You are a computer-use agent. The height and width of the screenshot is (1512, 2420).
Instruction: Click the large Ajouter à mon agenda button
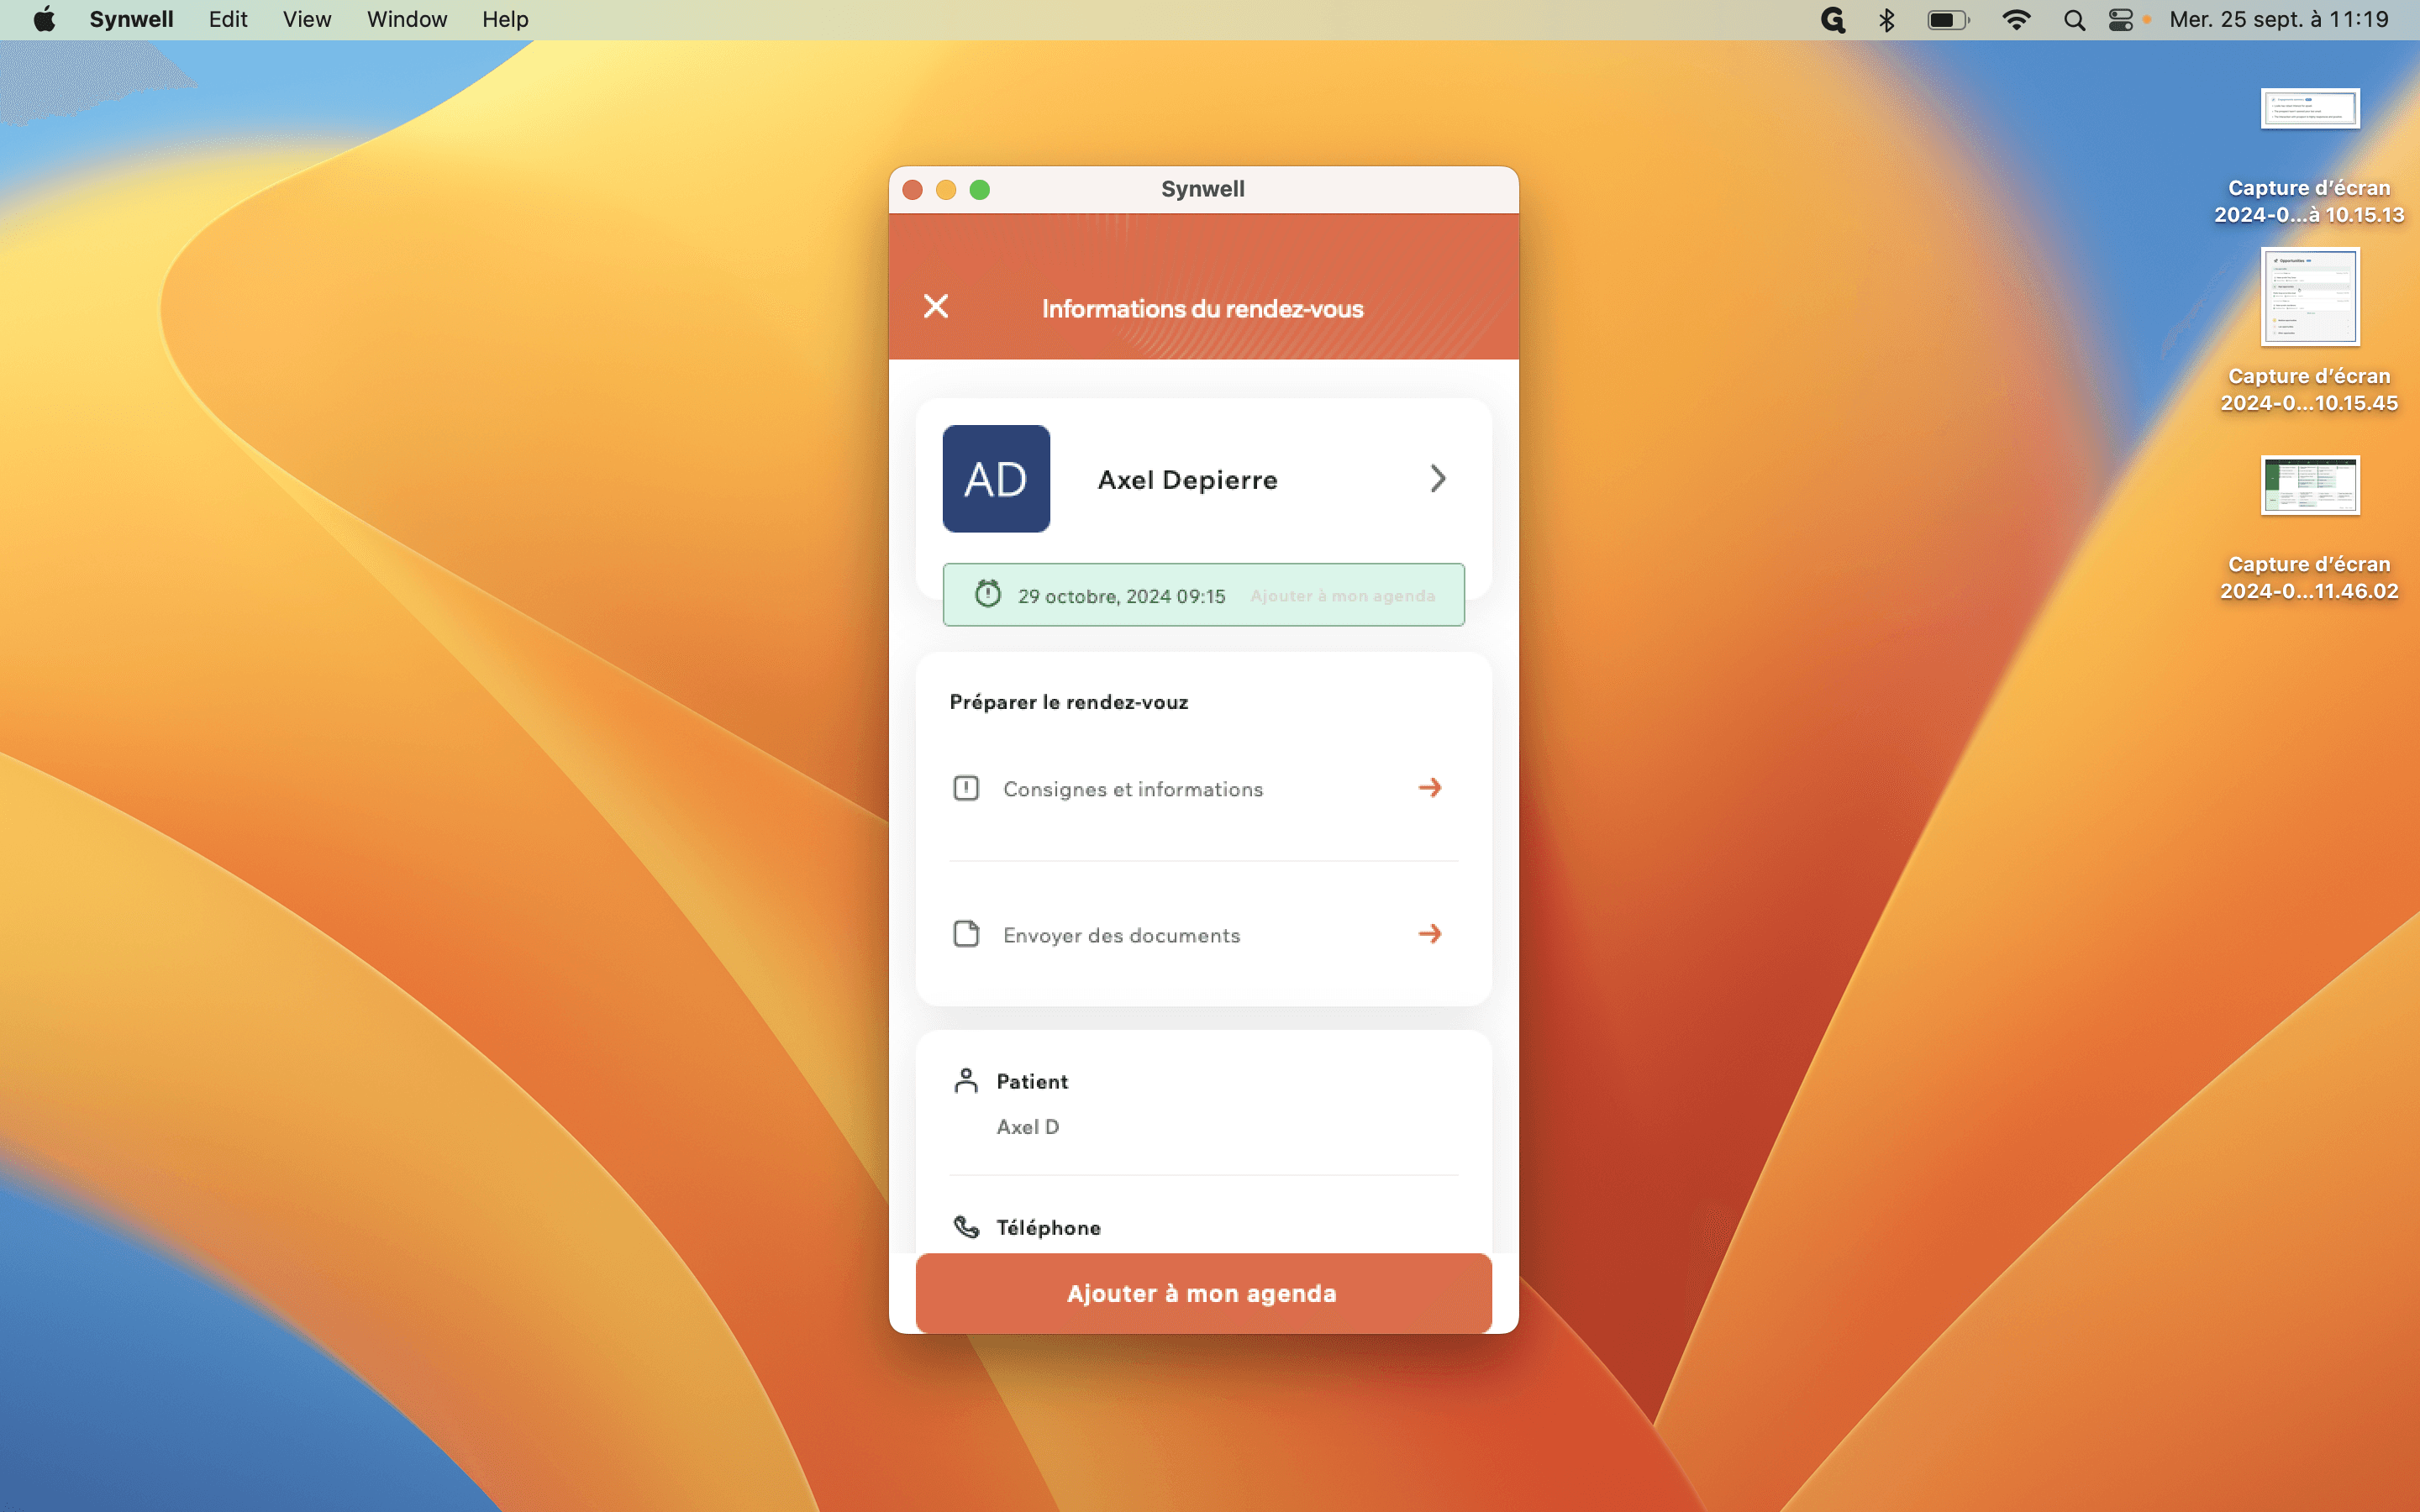click(1203, 1293)
